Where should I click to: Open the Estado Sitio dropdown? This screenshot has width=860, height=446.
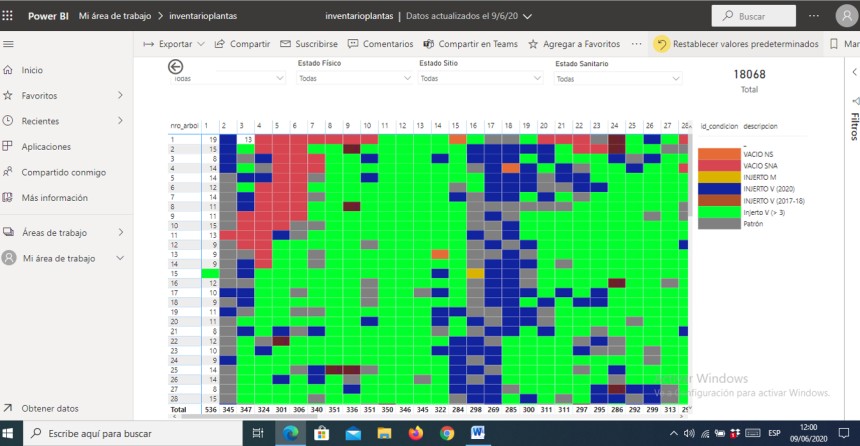point(480,78)
